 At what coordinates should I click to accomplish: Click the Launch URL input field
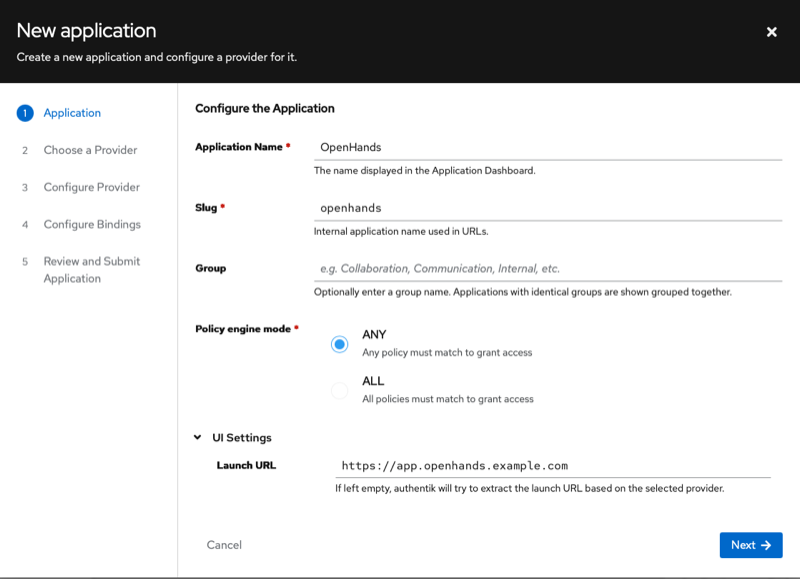coord(553,466)
